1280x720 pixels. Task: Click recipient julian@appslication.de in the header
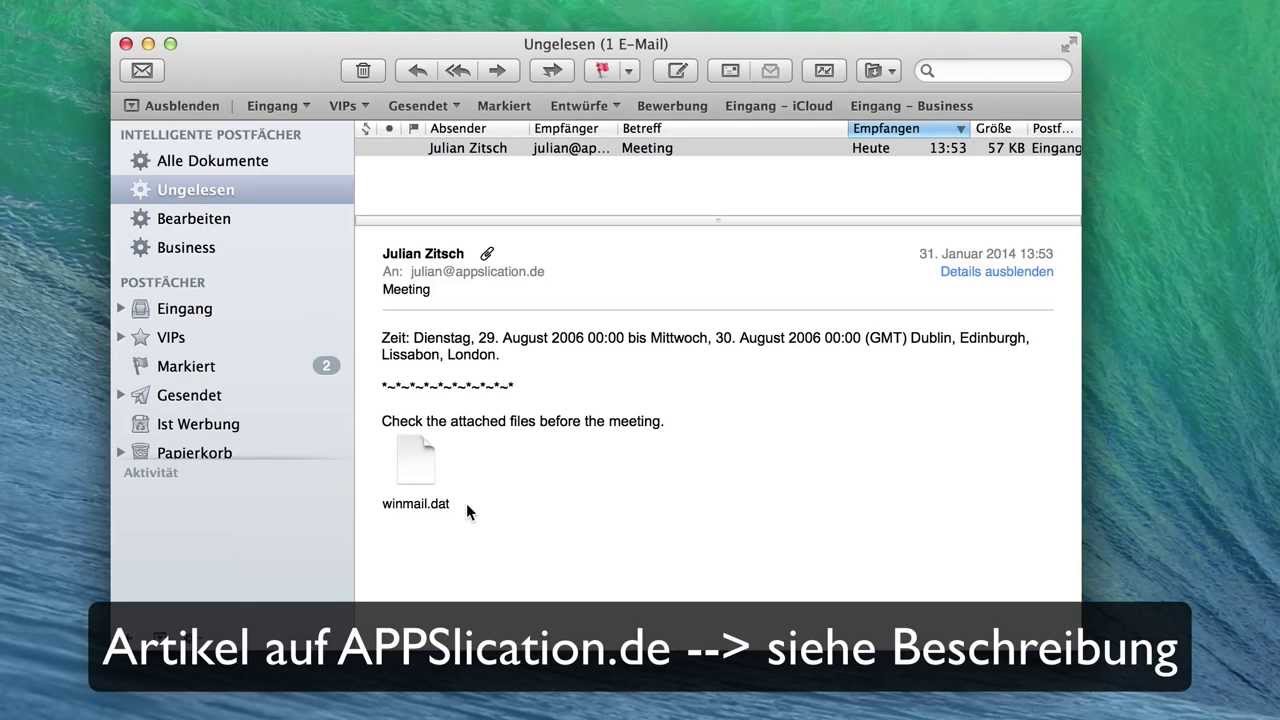tap(477, 272)
